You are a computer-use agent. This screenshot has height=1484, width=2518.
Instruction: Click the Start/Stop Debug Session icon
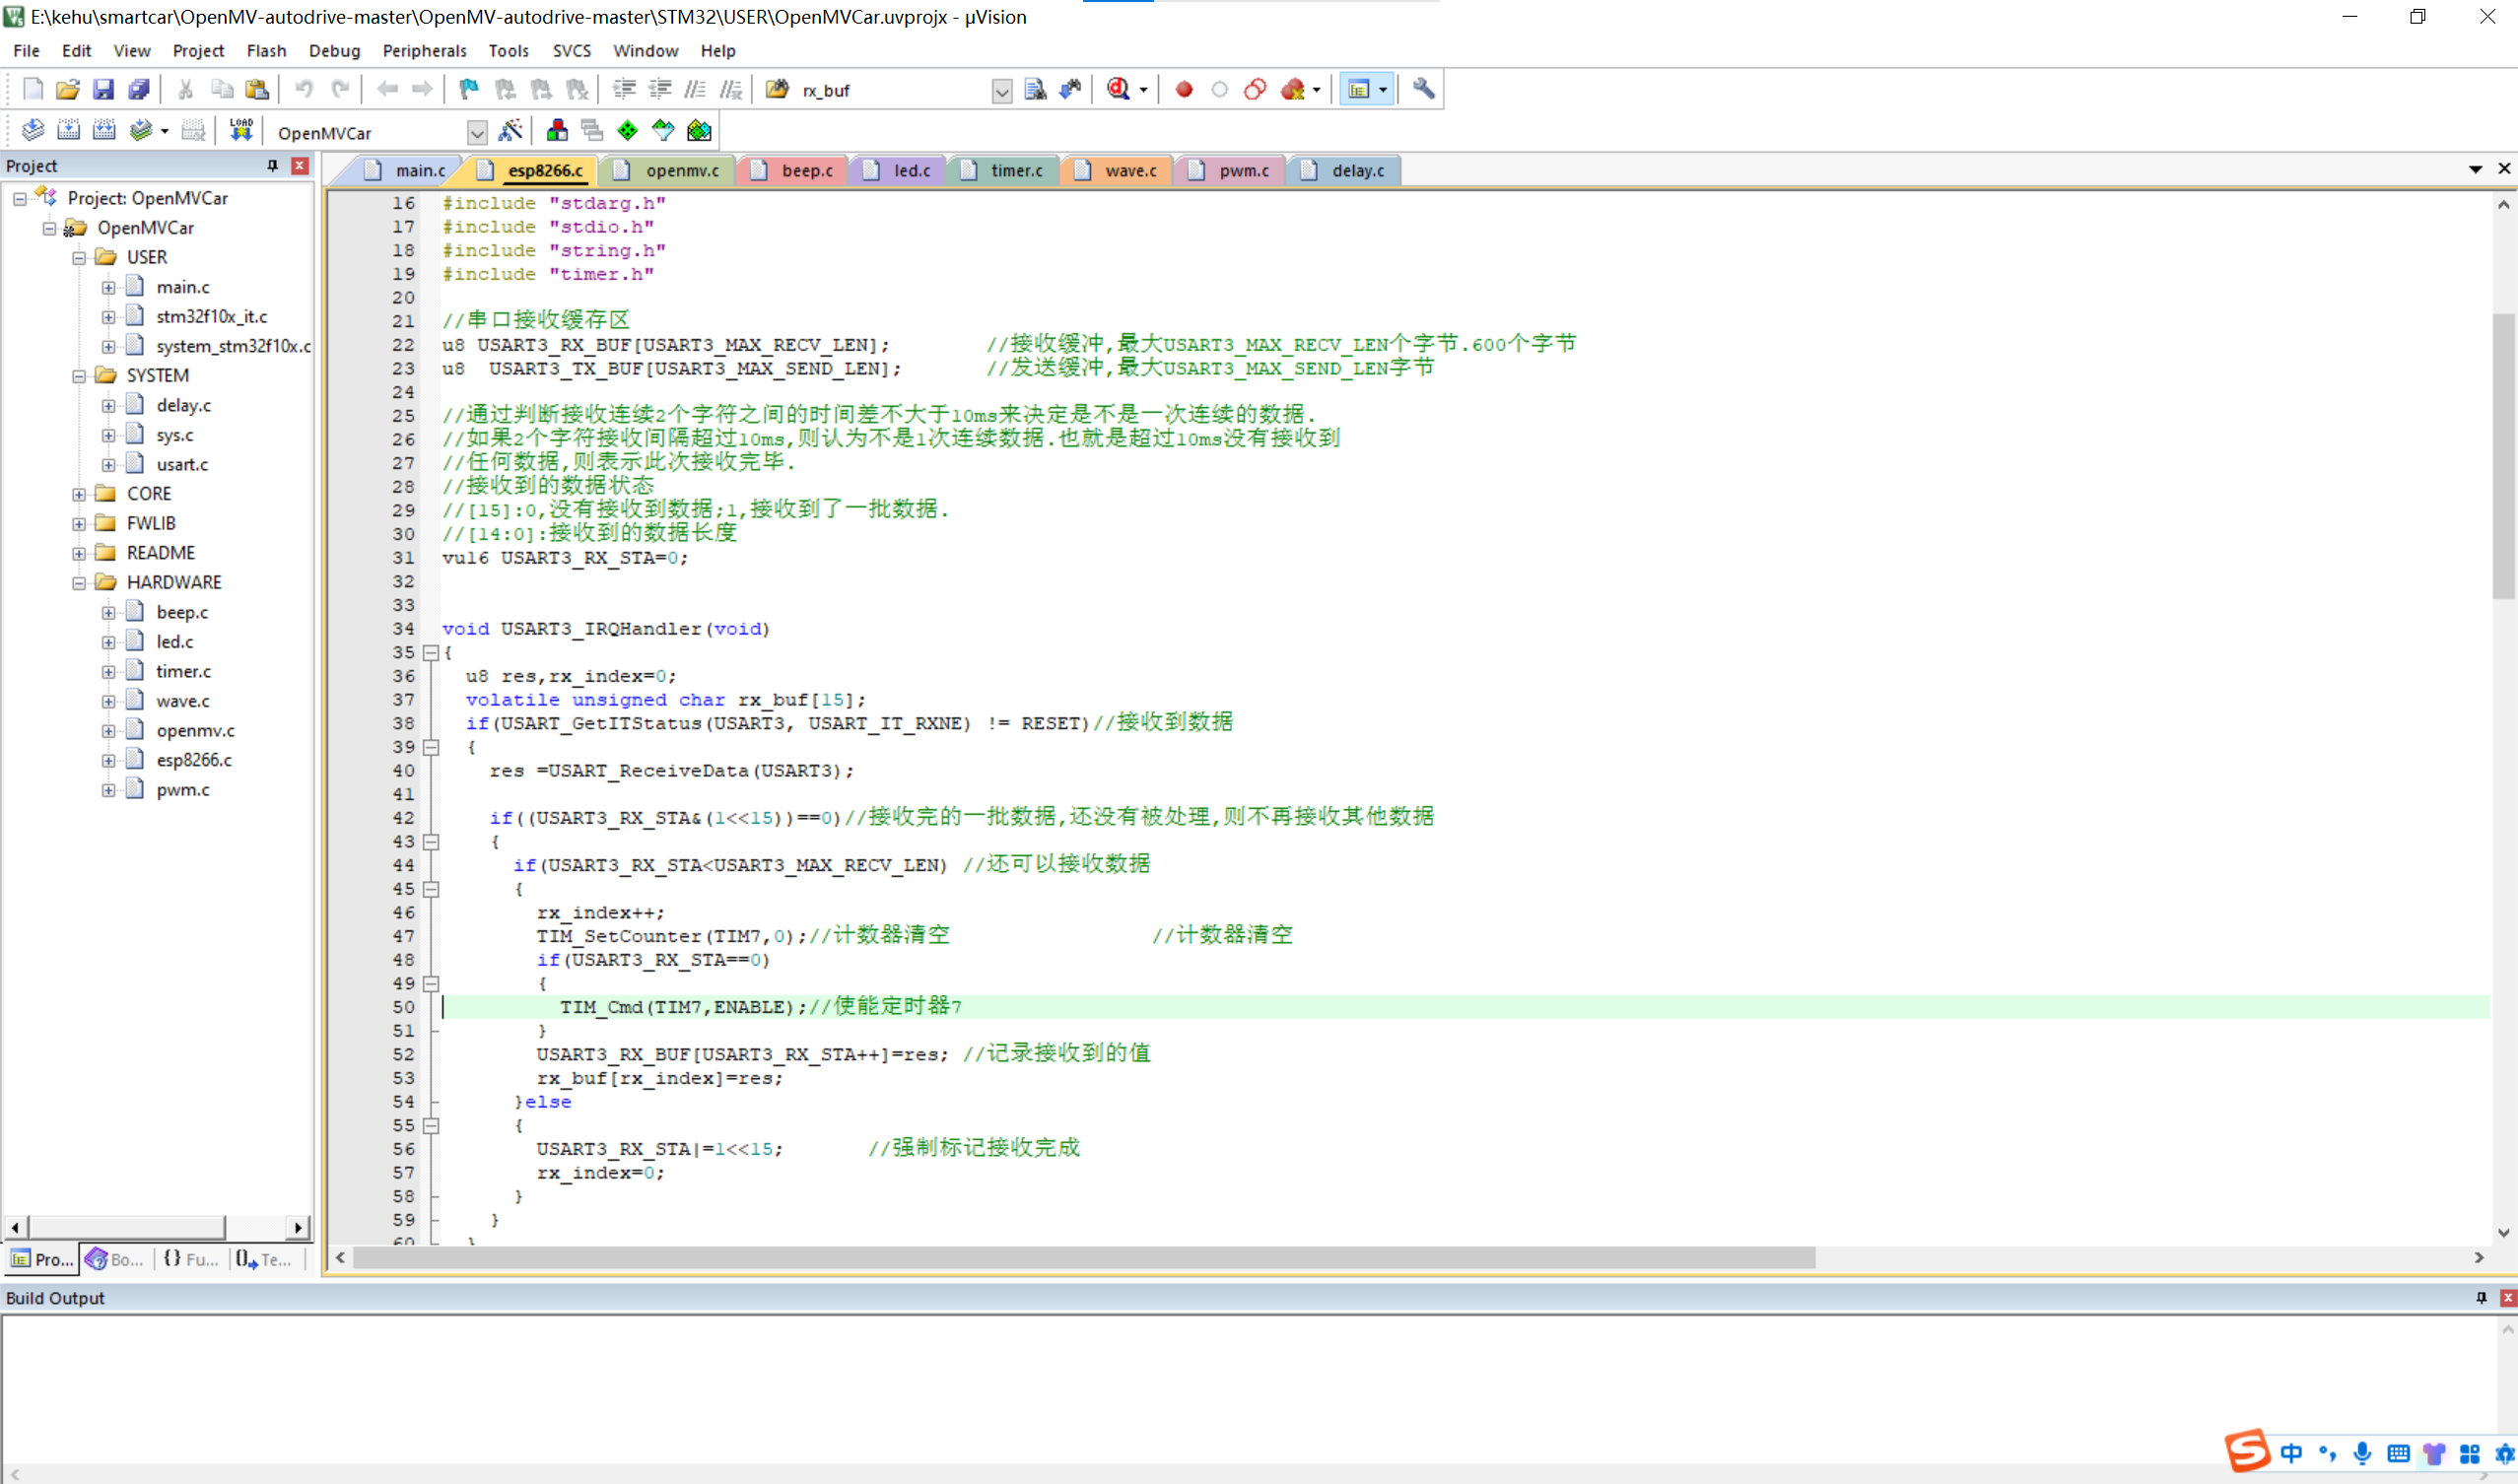click(x=1118, y=89)
